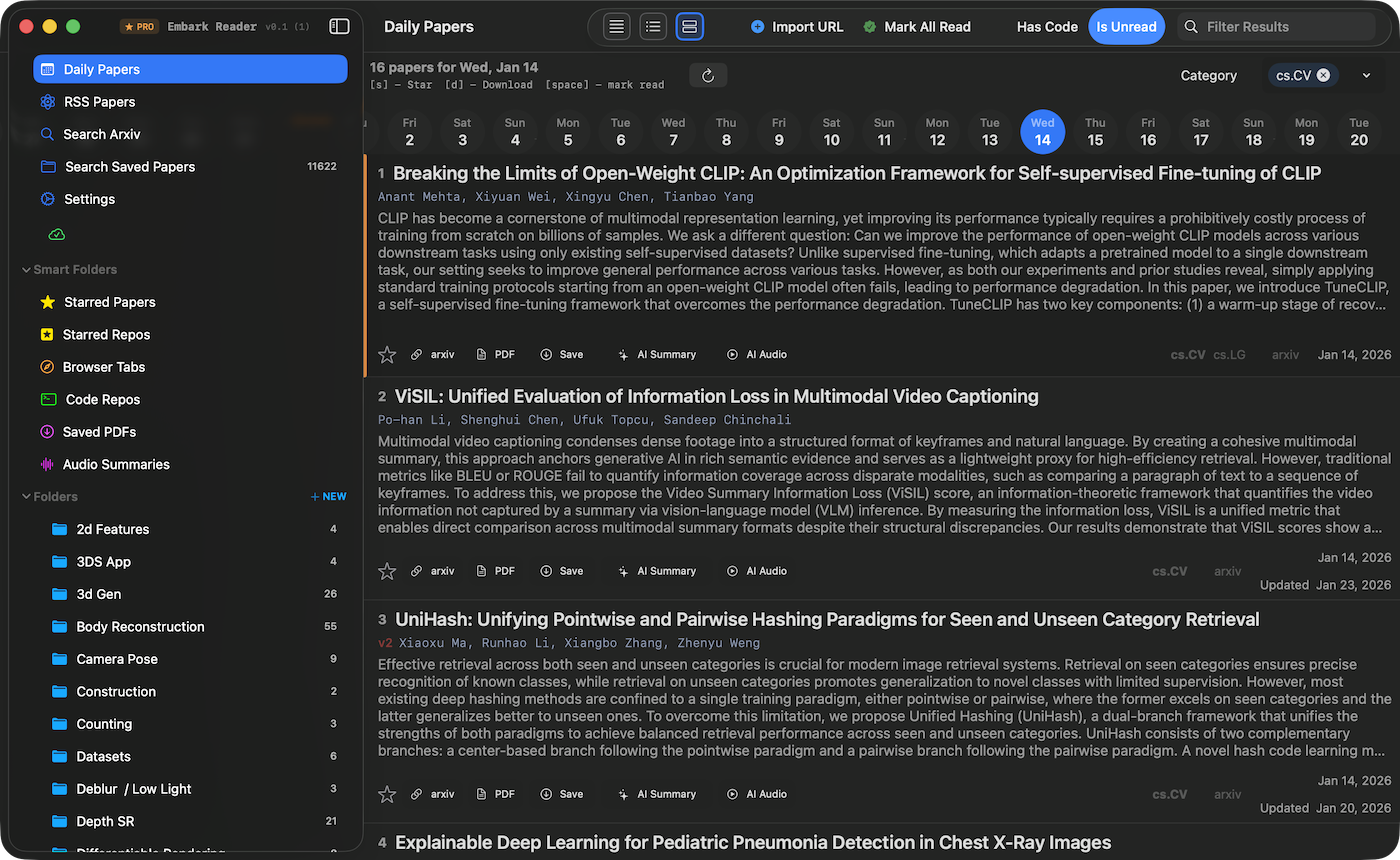
Task: Generate an AI Summary for the TuneCLIP paper
Action: [x=657, y=354]
